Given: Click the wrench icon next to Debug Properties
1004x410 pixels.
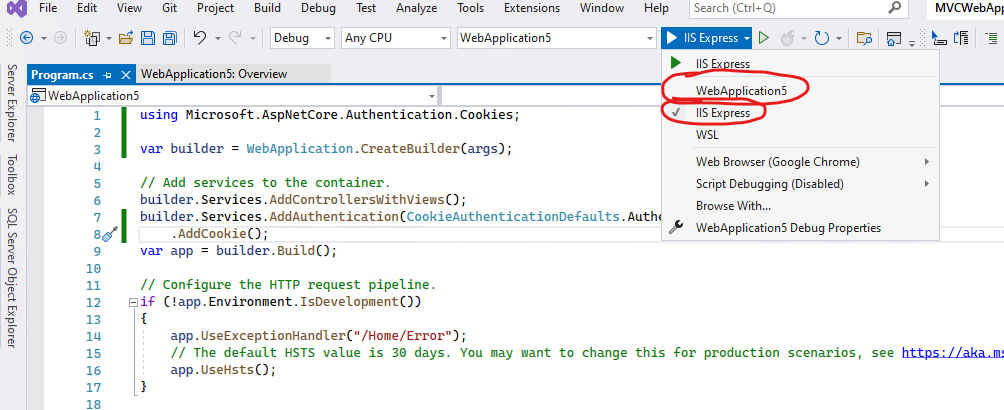Looking at the screenshot, I should (675, 228).
